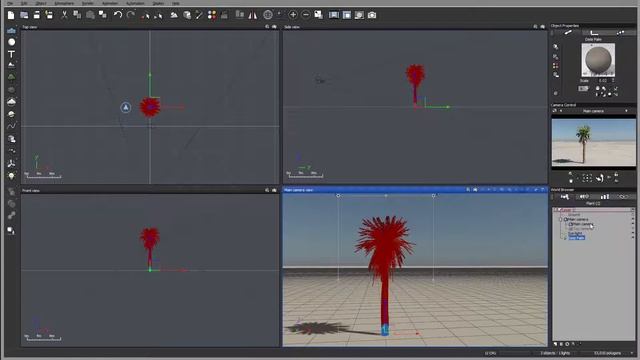This screenshot has height=360, width=640.
Task: Click the zoom in plus icon
Action: (x=293, y=15)
